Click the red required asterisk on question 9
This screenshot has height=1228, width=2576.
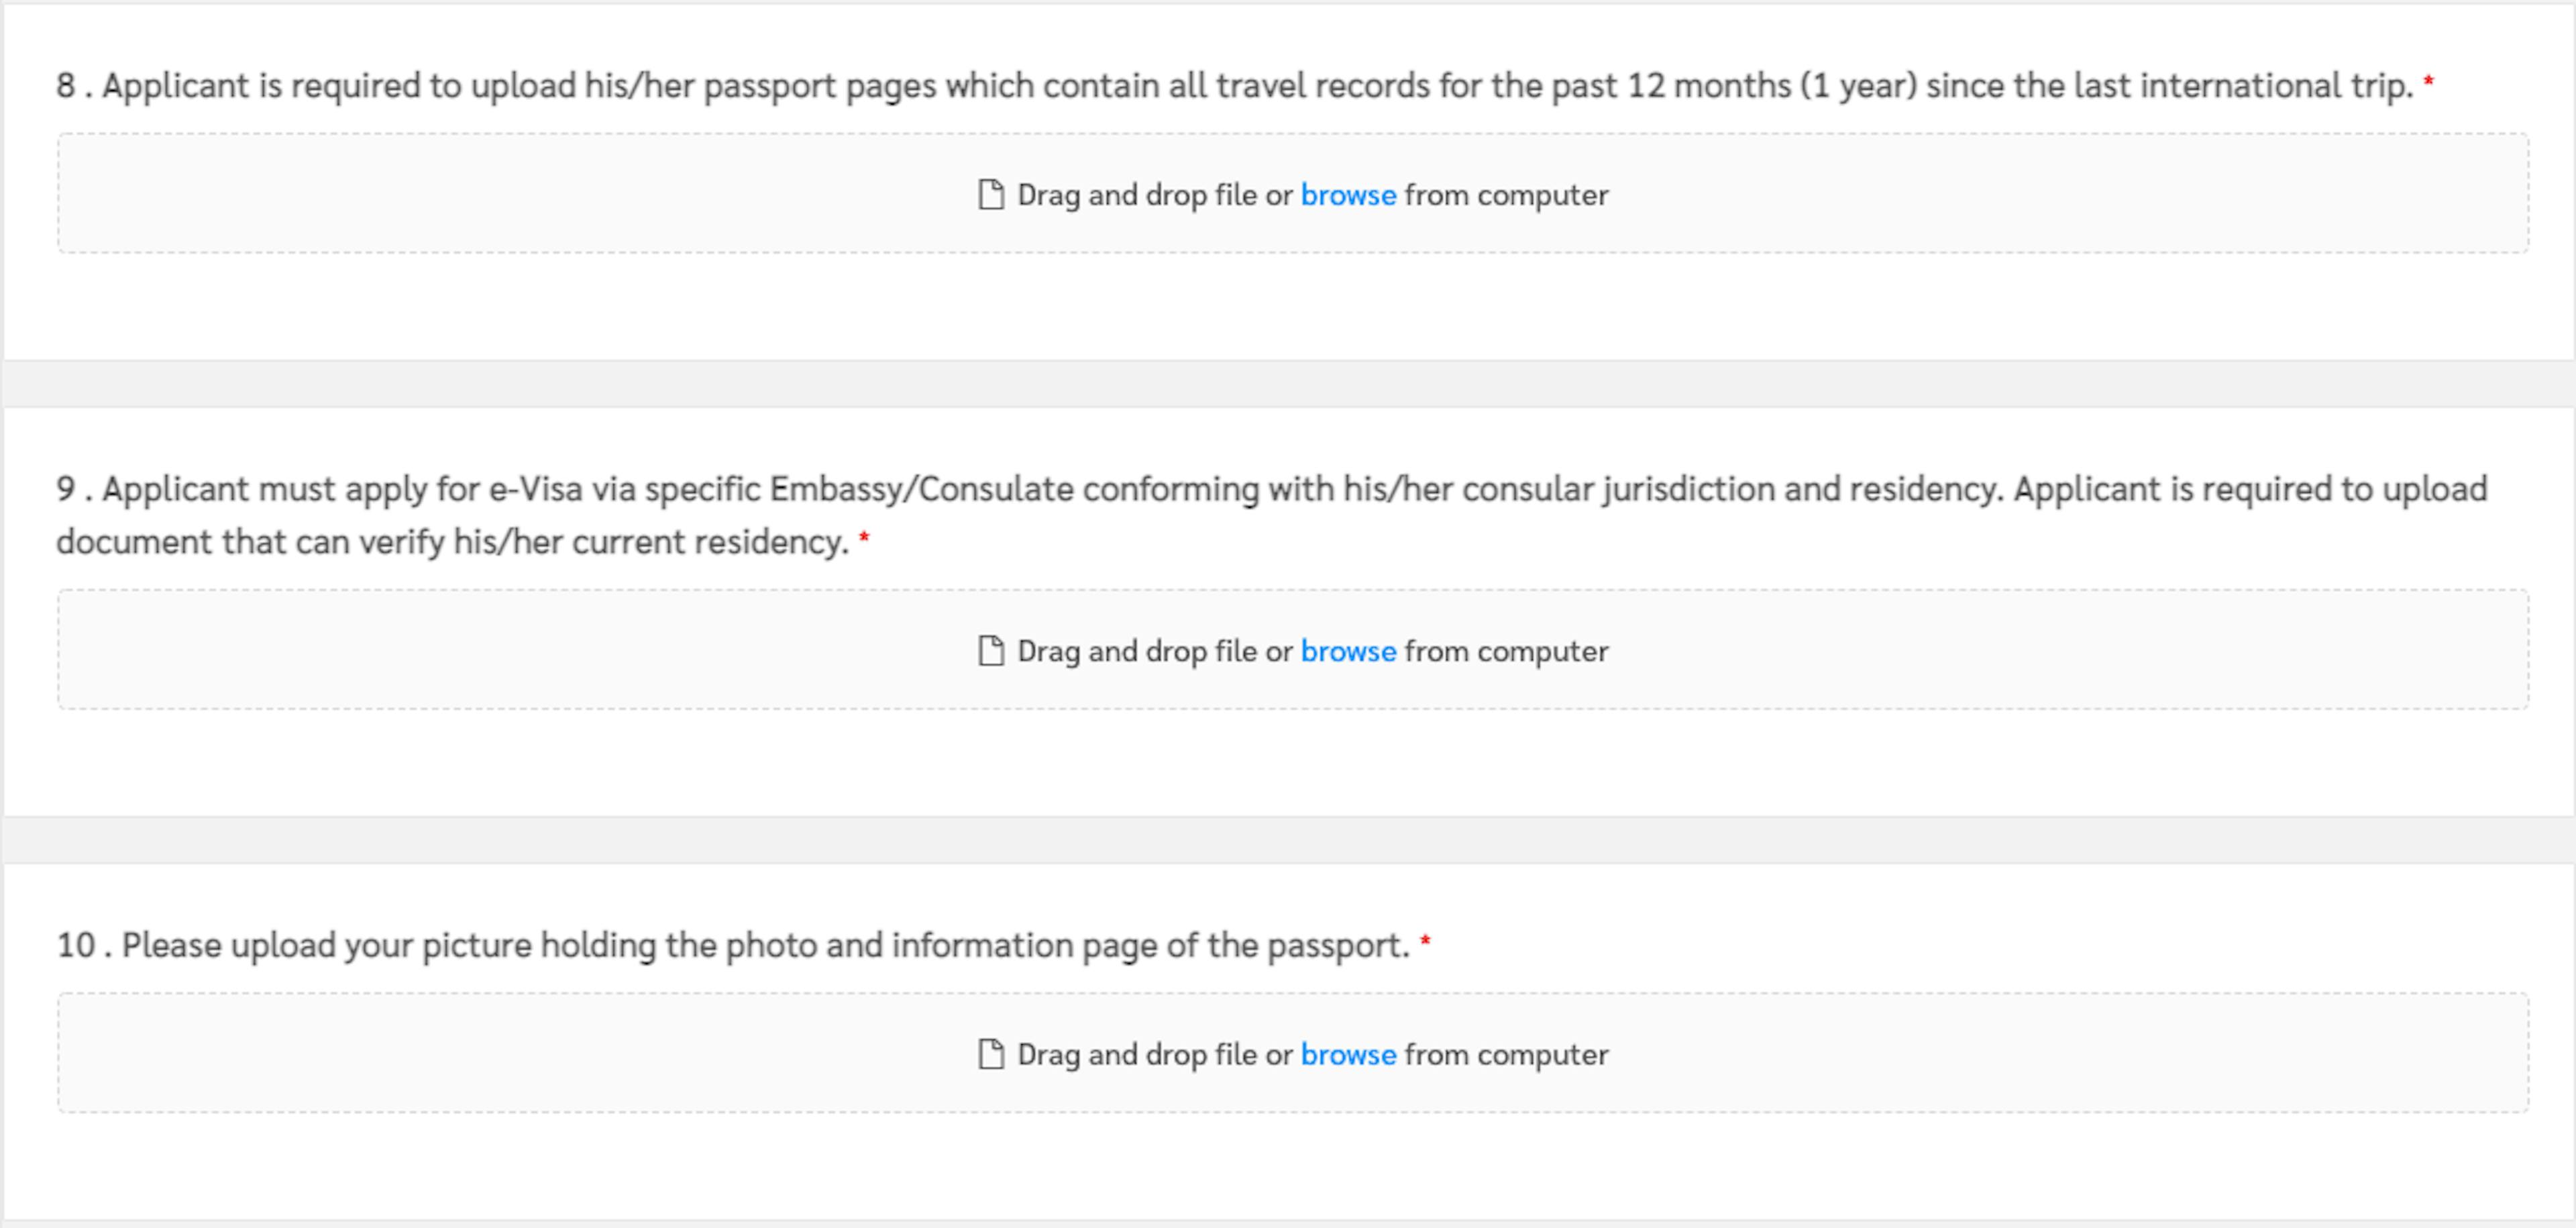pos(864,539)
